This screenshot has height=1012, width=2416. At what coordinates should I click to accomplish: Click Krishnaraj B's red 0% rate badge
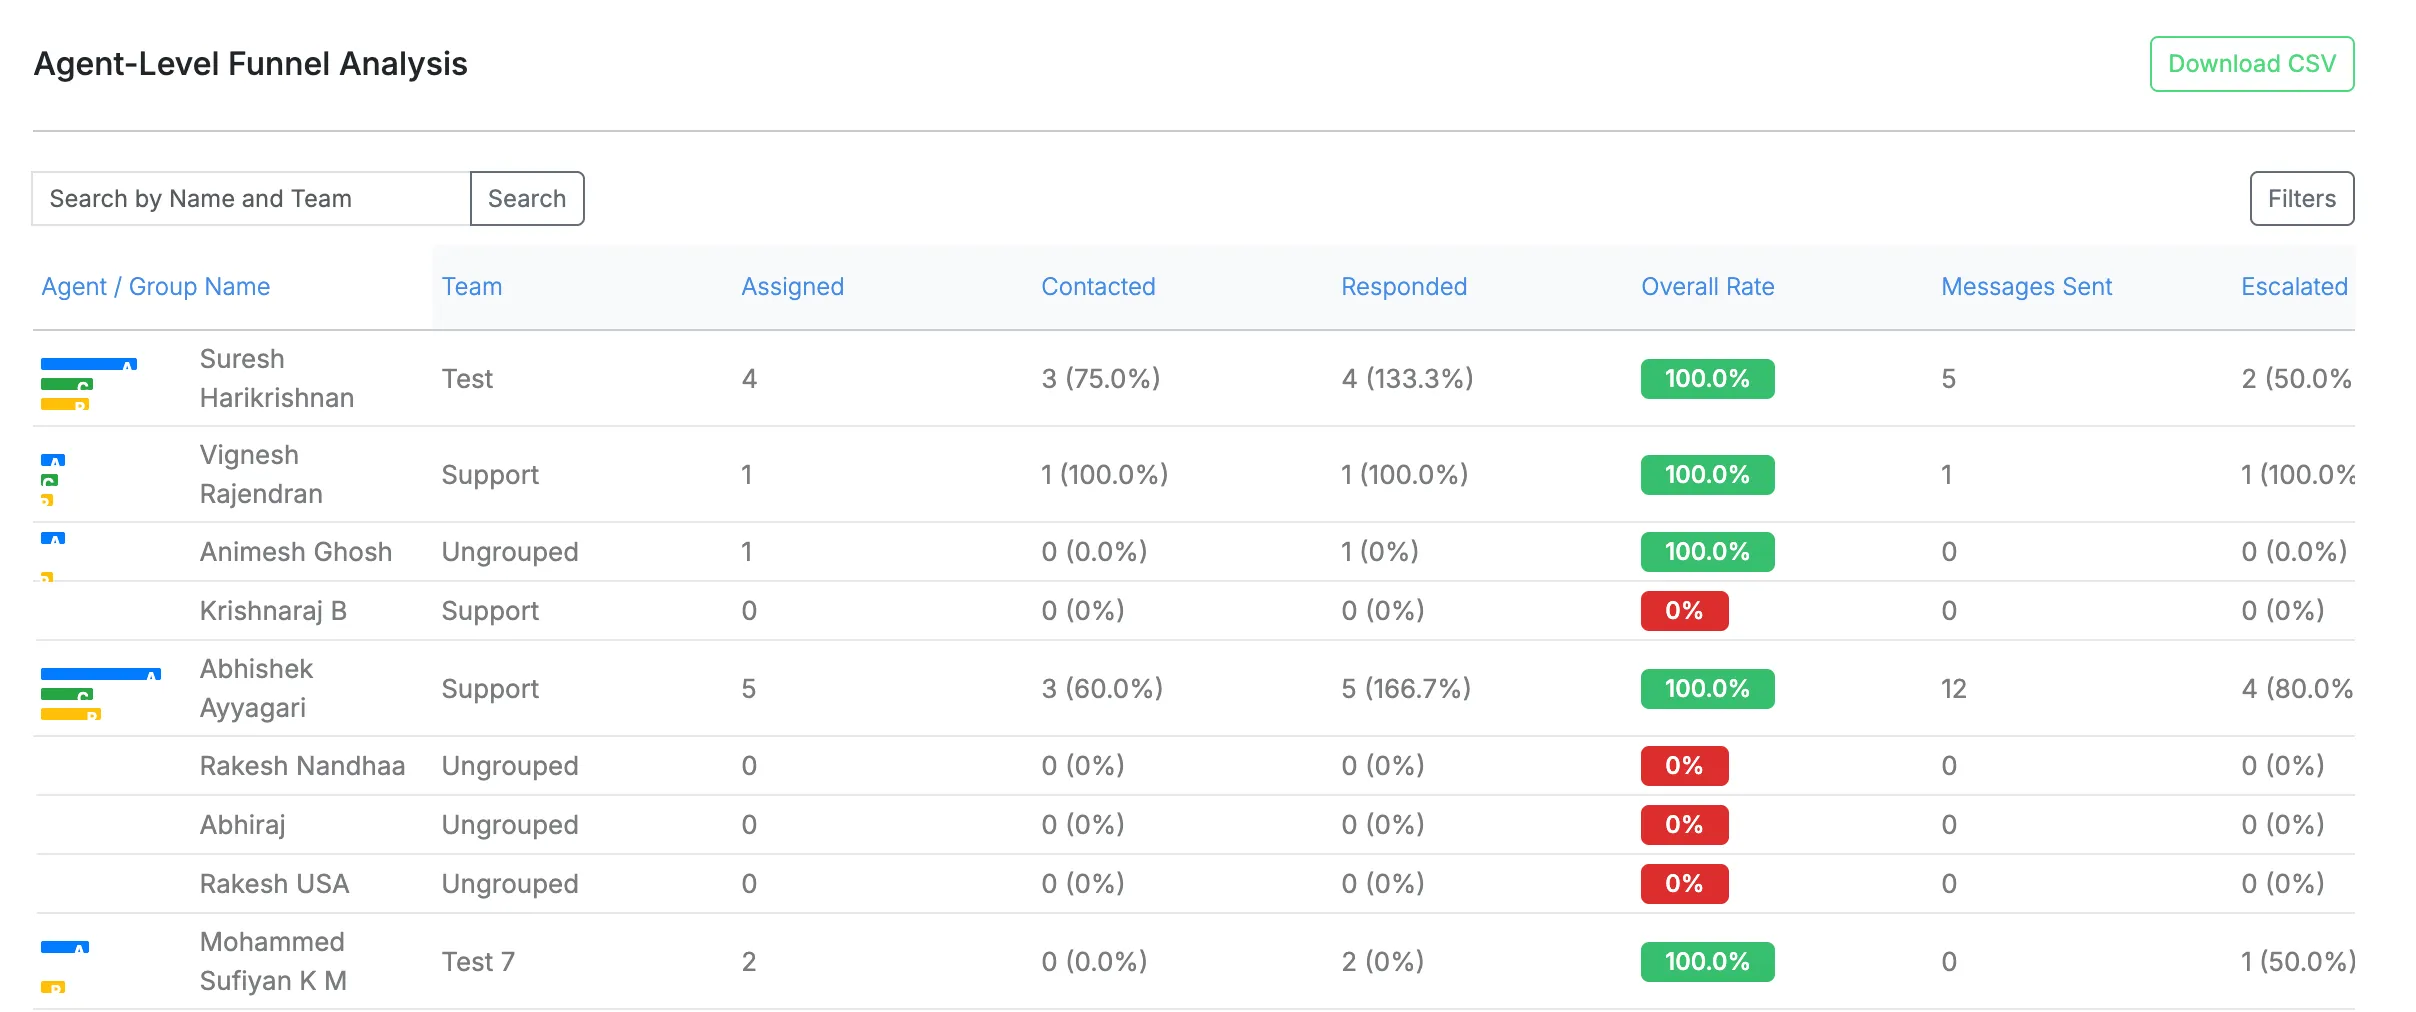point(1684,610)
